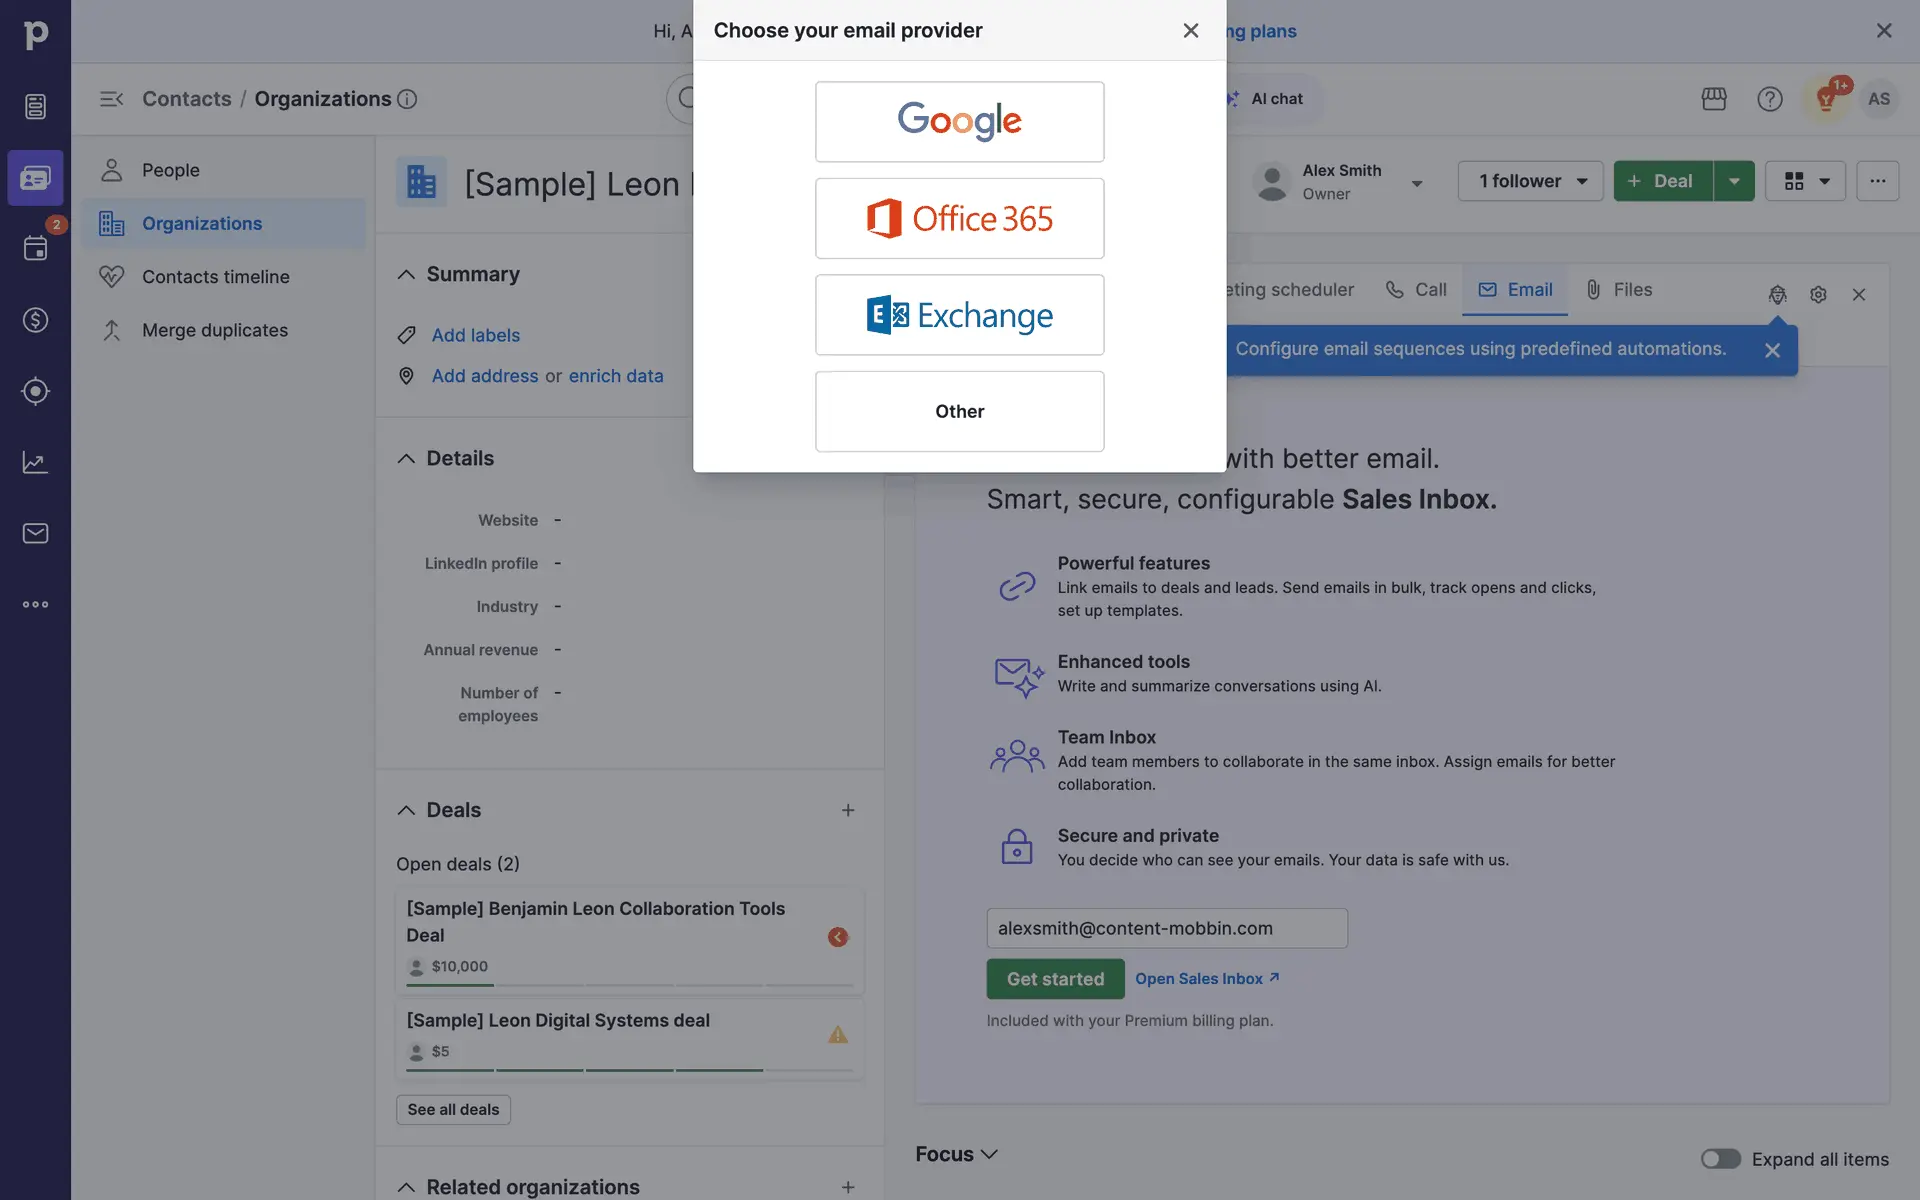Switch to the Files tab
This screenshot has width=1920, height=1200.
pos(1618,290)
